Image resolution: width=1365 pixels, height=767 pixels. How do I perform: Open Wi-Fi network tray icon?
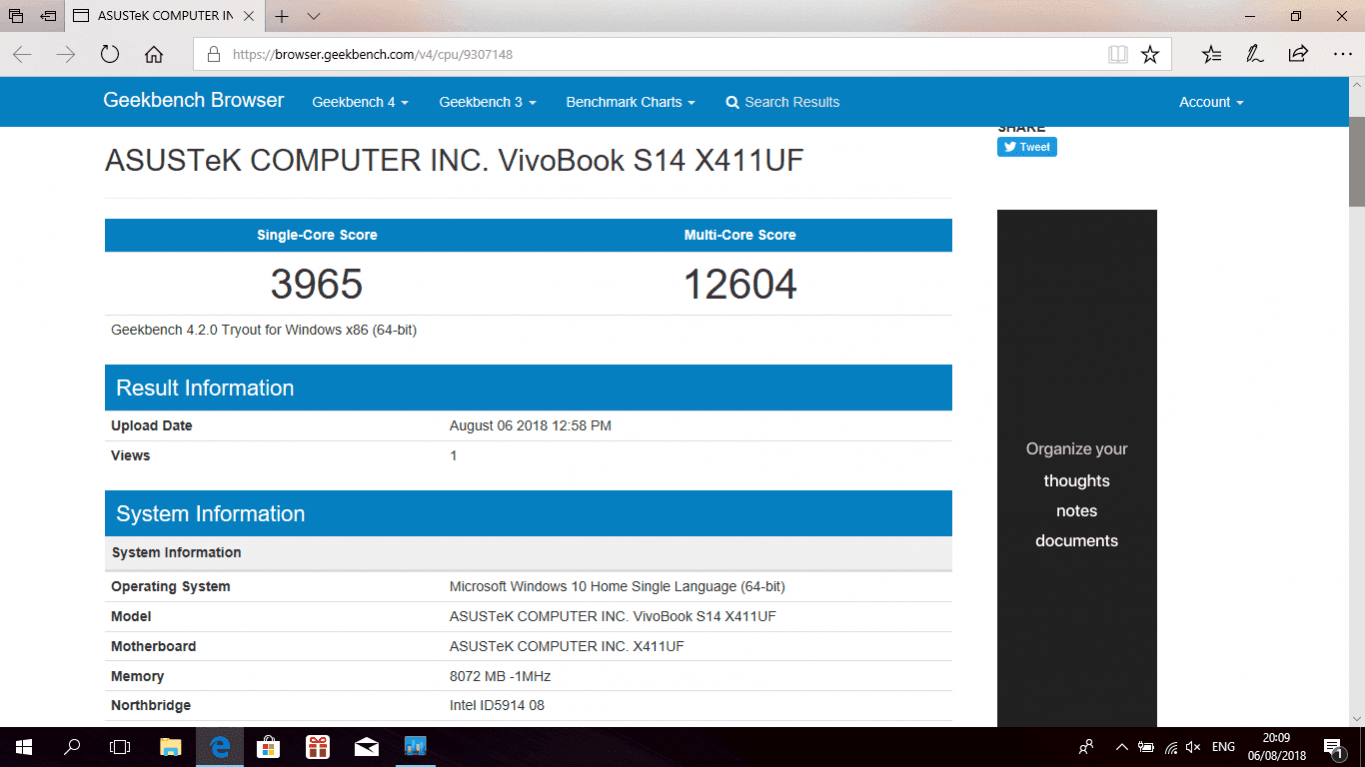(x=1169, y=747)
